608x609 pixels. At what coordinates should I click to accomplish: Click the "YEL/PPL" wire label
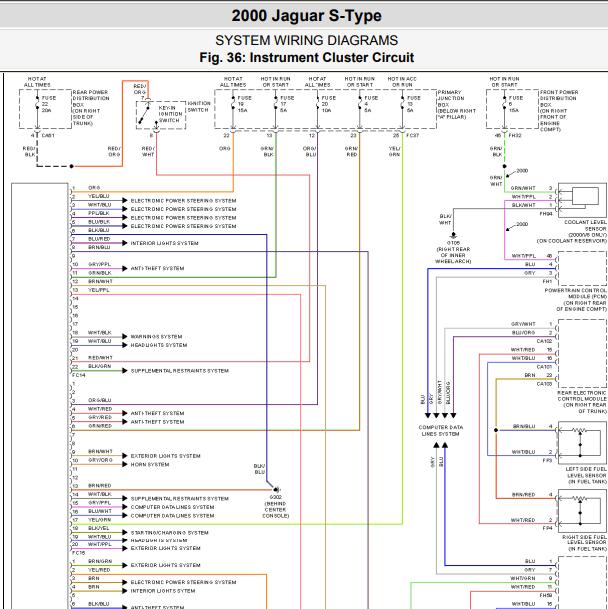[99, 290]
